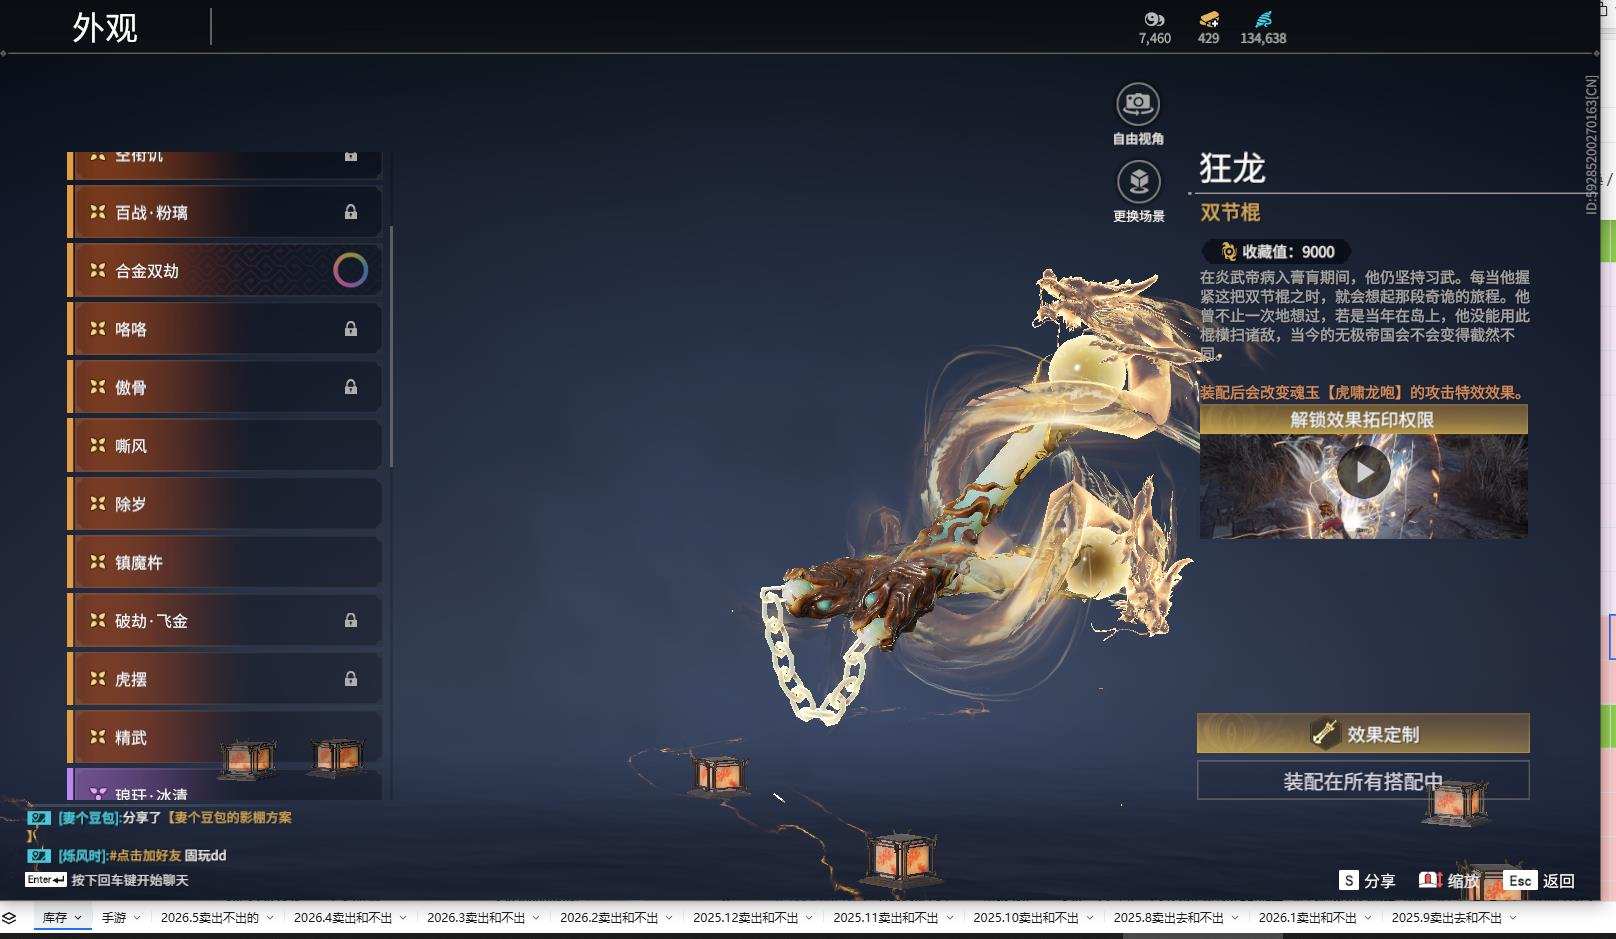The width and height of the screenshot is (1616, 939).
Task: Click the 解锁效果拓印权限 banner
Action: point(1363,419)
